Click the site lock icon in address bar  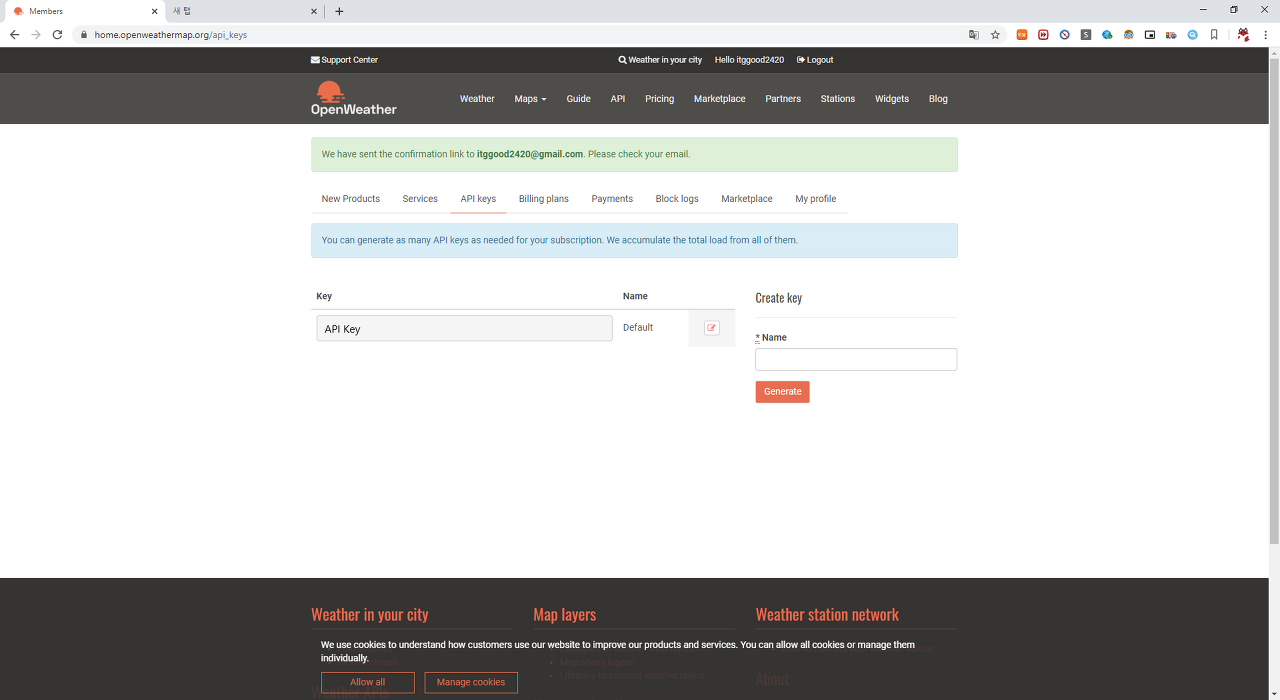pos(83,34)
